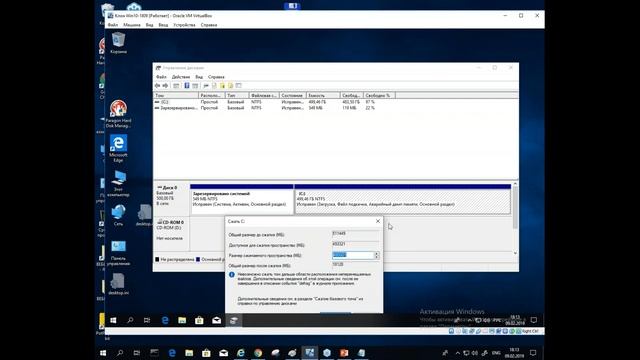The image size is (640, 360).
Task: Select Disk Management button in guest taskbar
Action: 233,320
